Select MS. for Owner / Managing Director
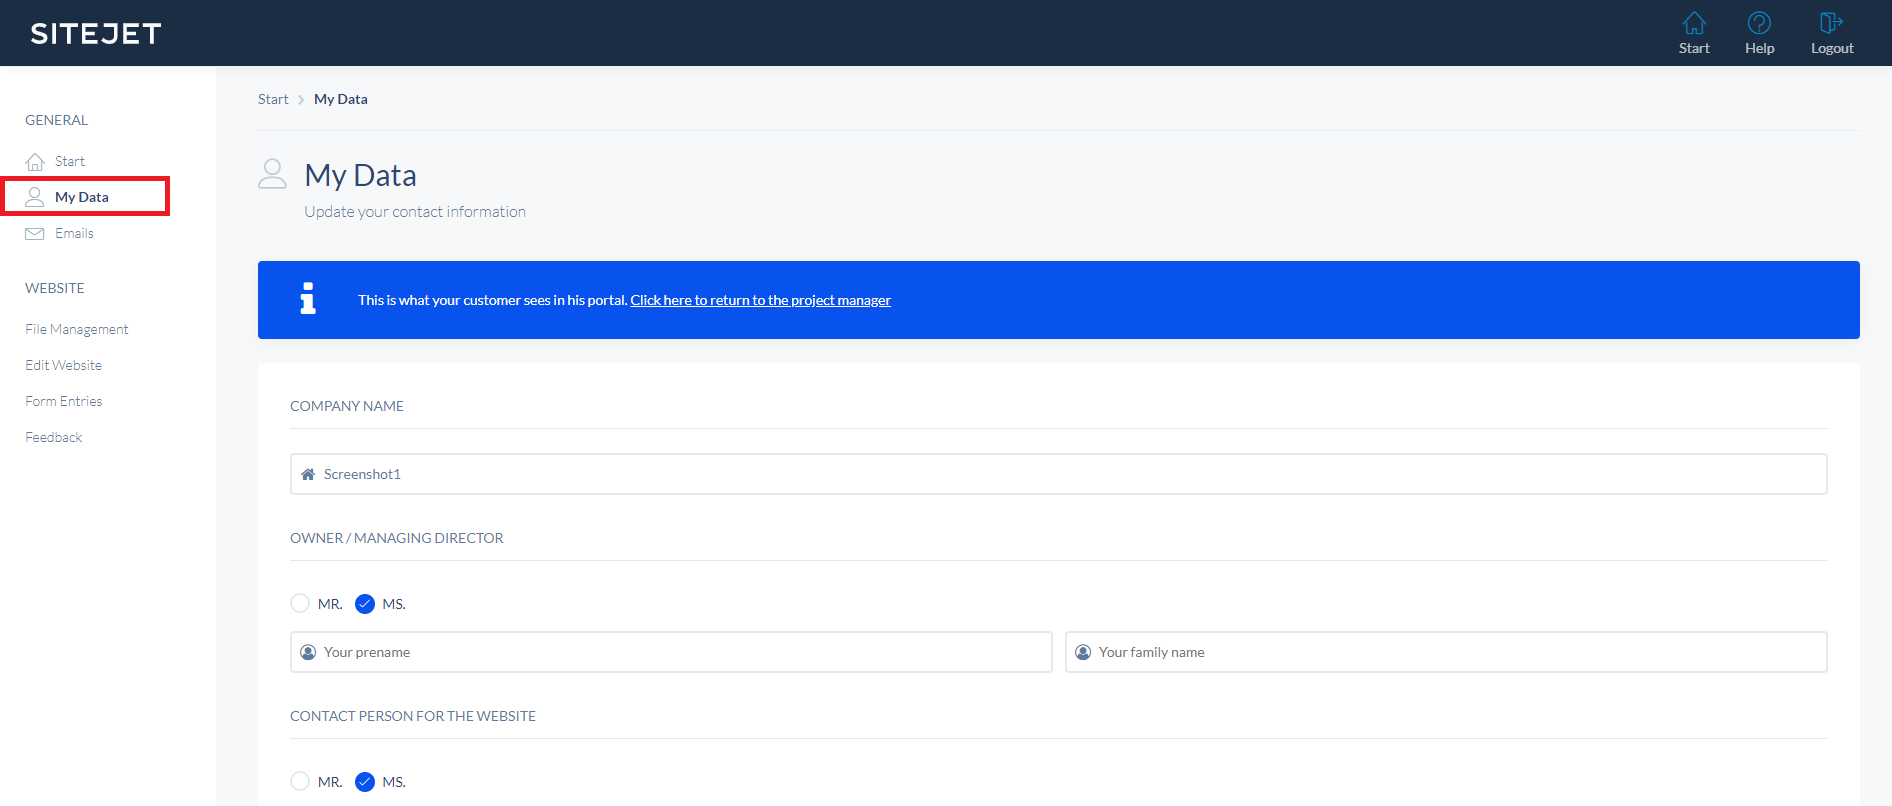 [x=365, y=603]
